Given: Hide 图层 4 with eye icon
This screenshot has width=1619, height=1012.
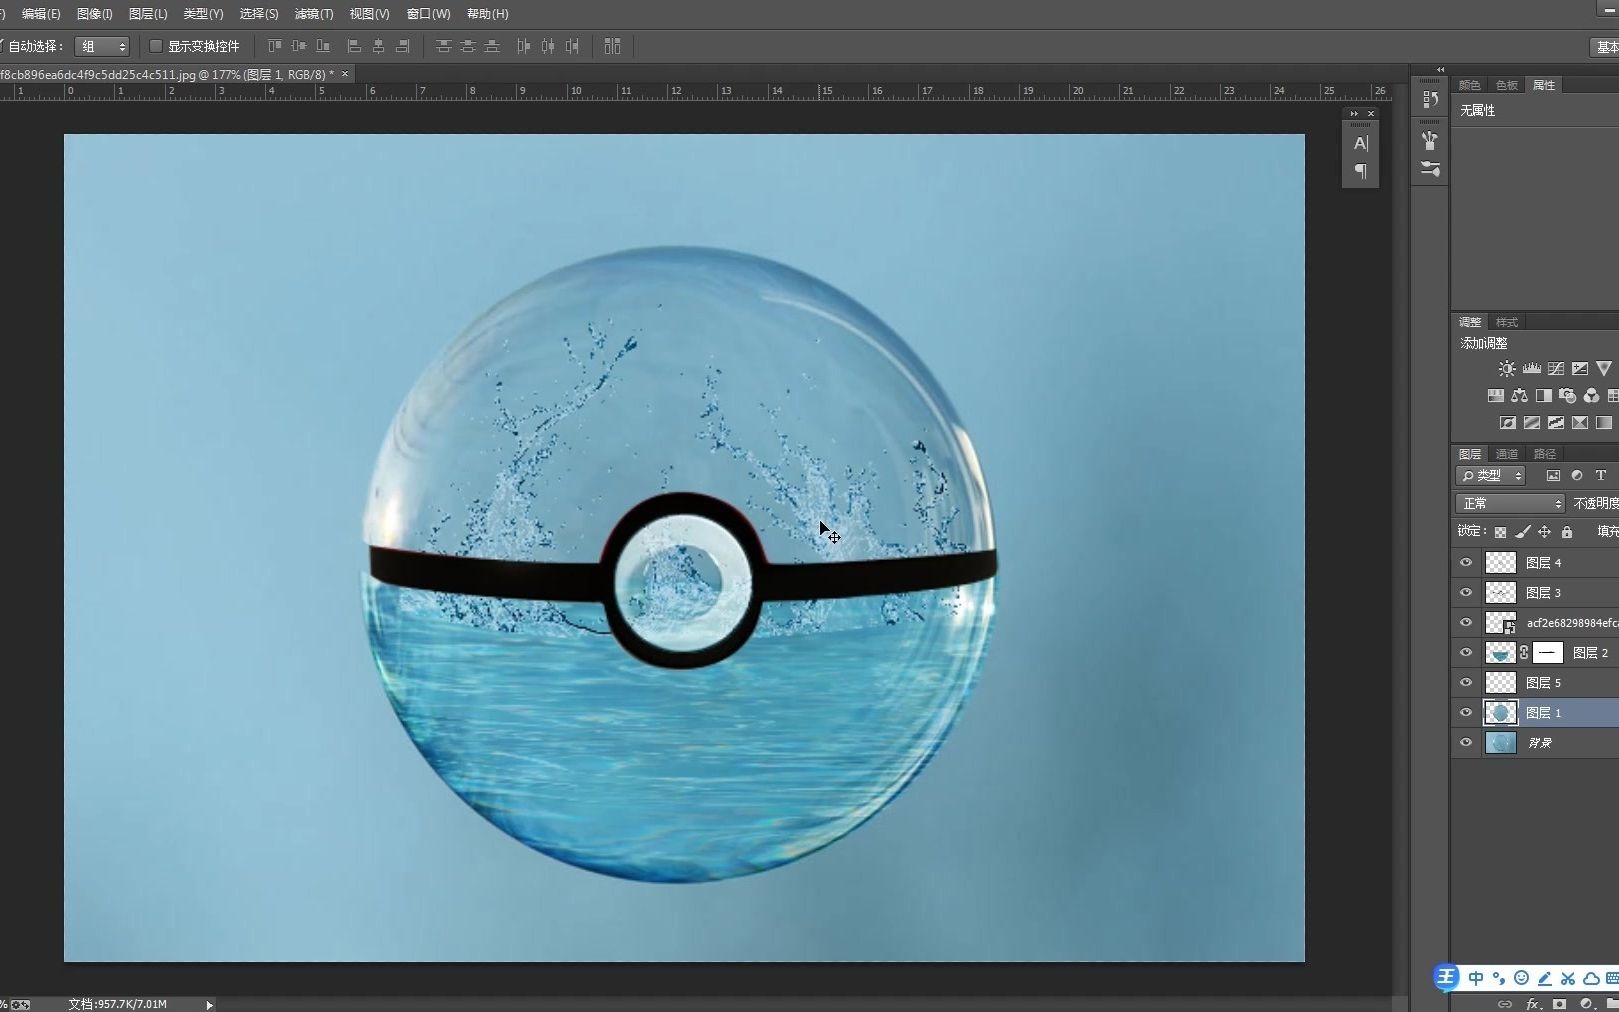Looking at the screenshot, I should 1466,563.
